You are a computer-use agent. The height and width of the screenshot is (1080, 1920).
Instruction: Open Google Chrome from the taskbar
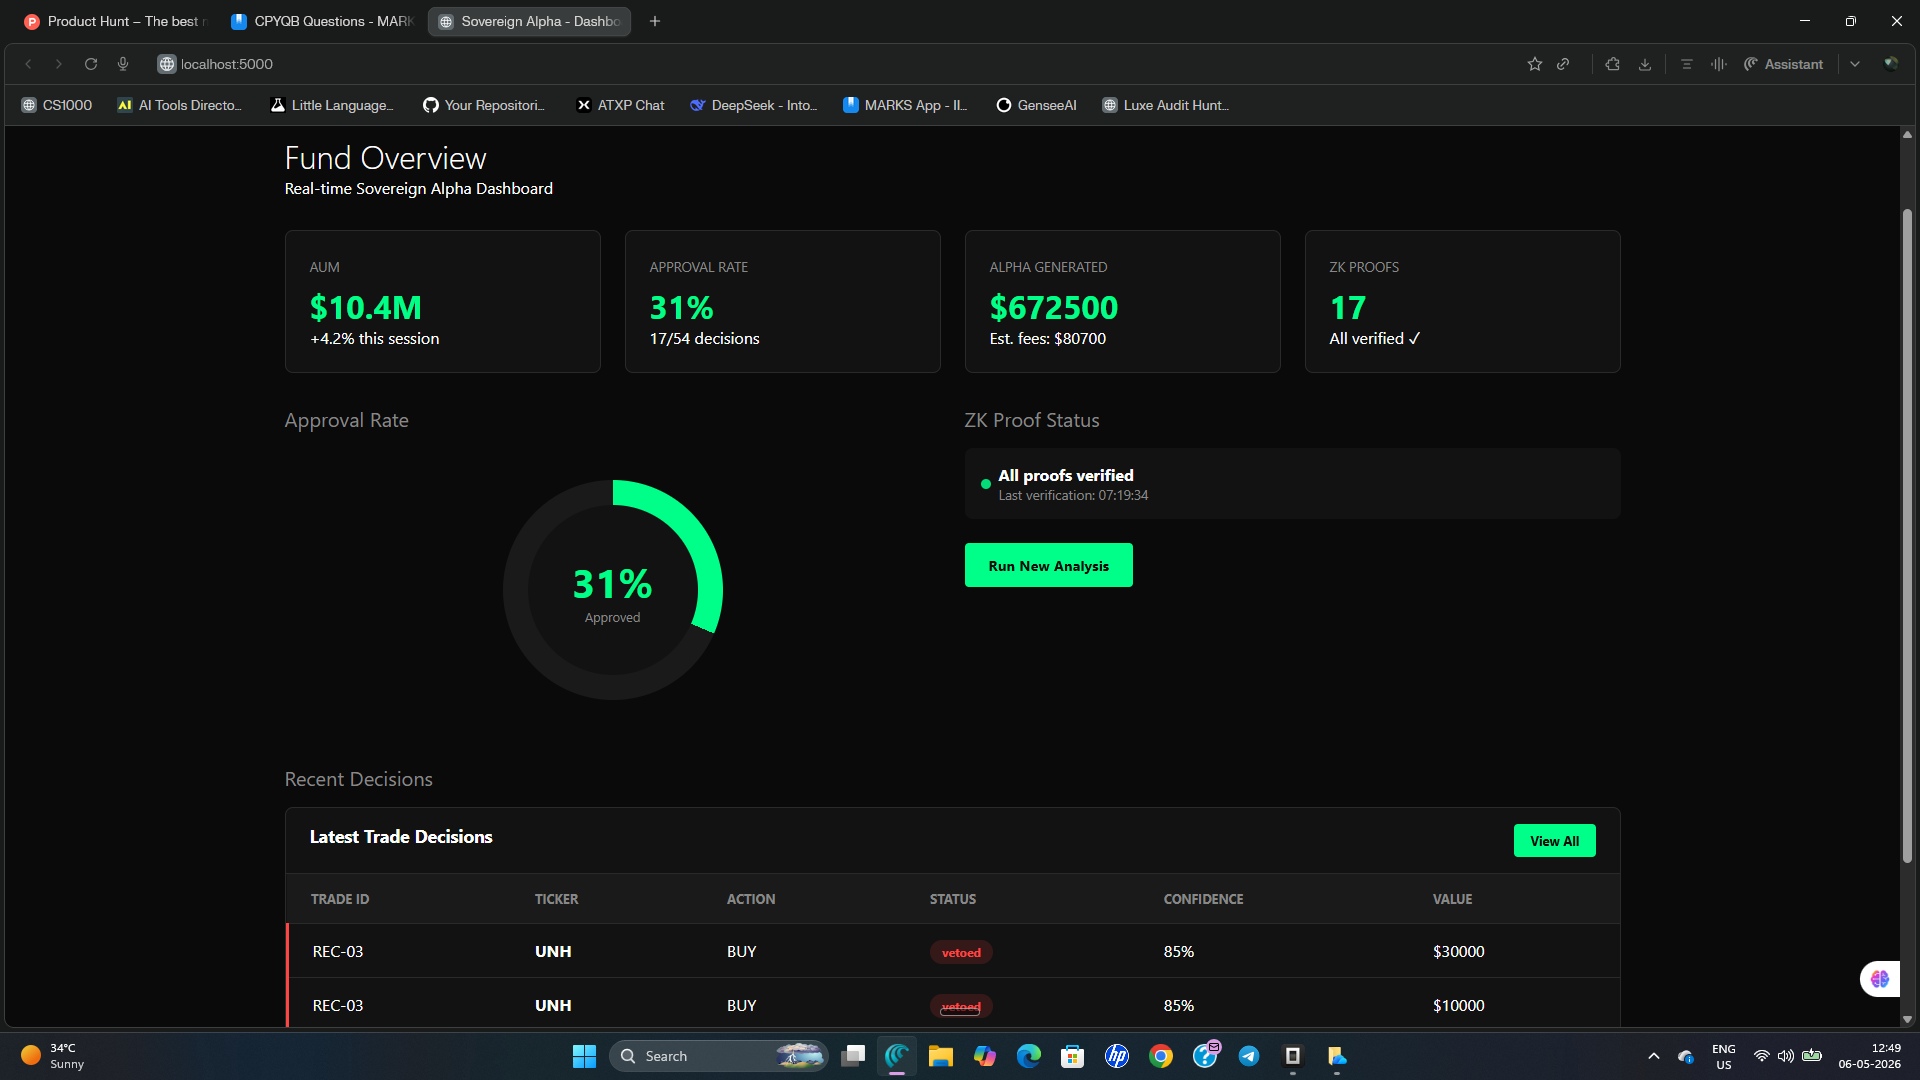(x=1161, y=1056)
